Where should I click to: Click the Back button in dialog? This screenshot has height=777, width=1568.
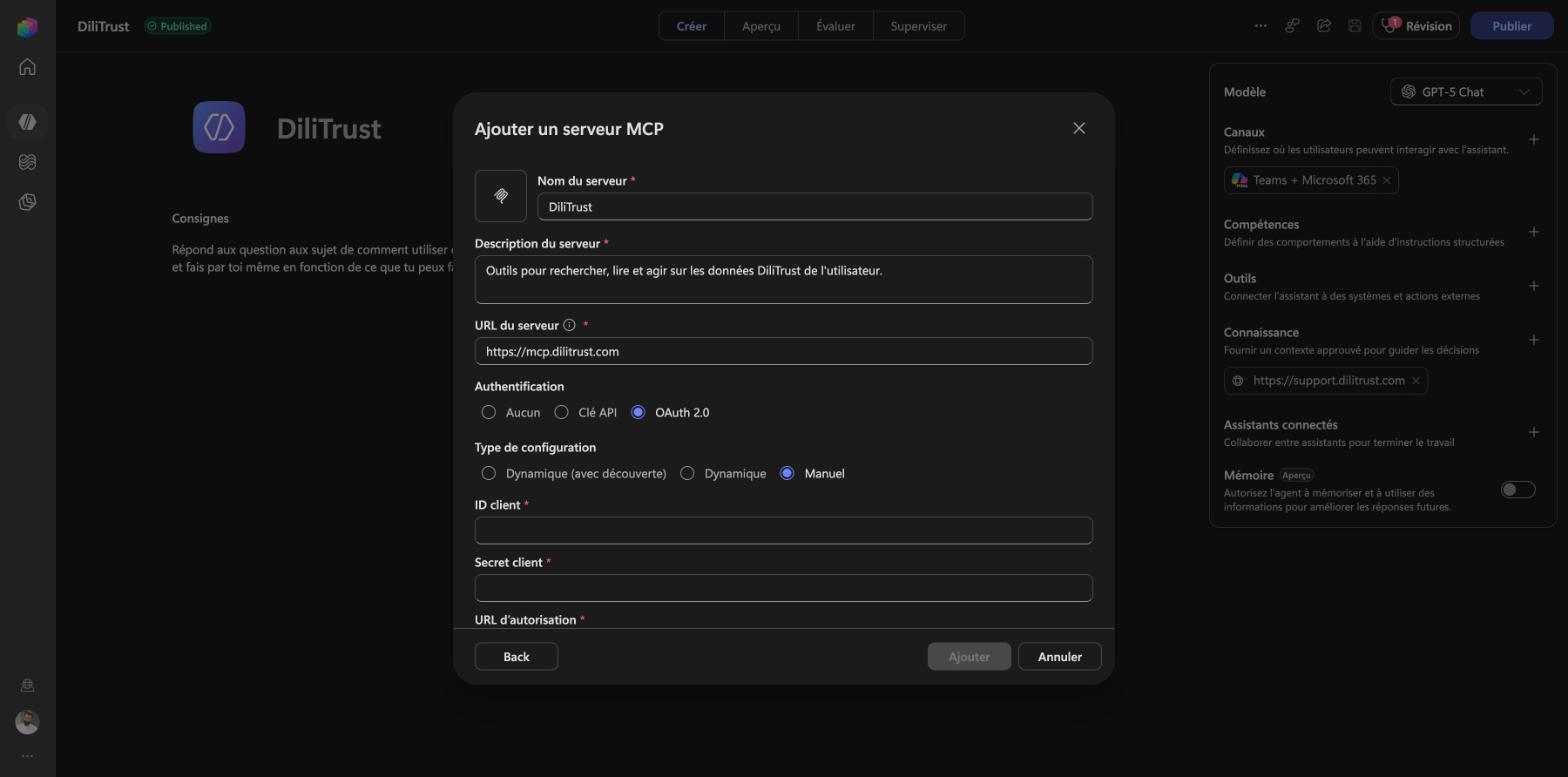coord(516,656)
